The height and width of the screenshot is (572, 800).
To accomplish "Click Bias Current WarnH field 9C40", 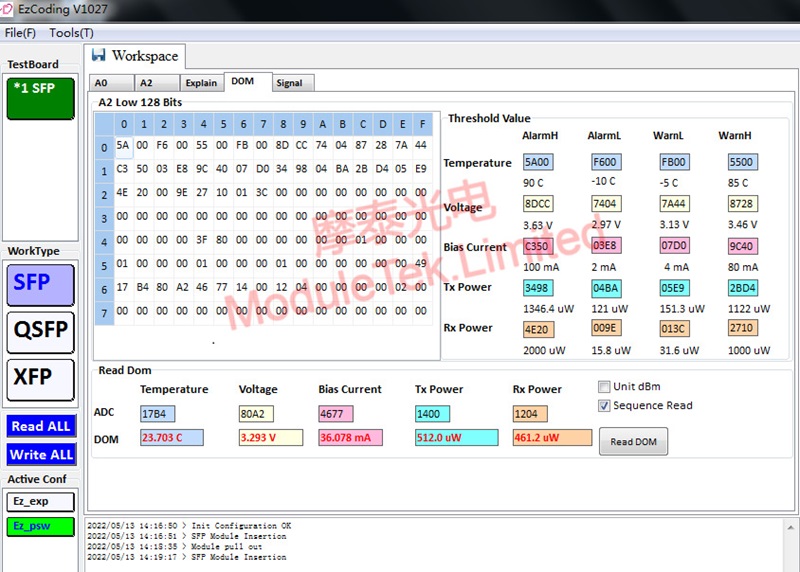I will point(742,246).
